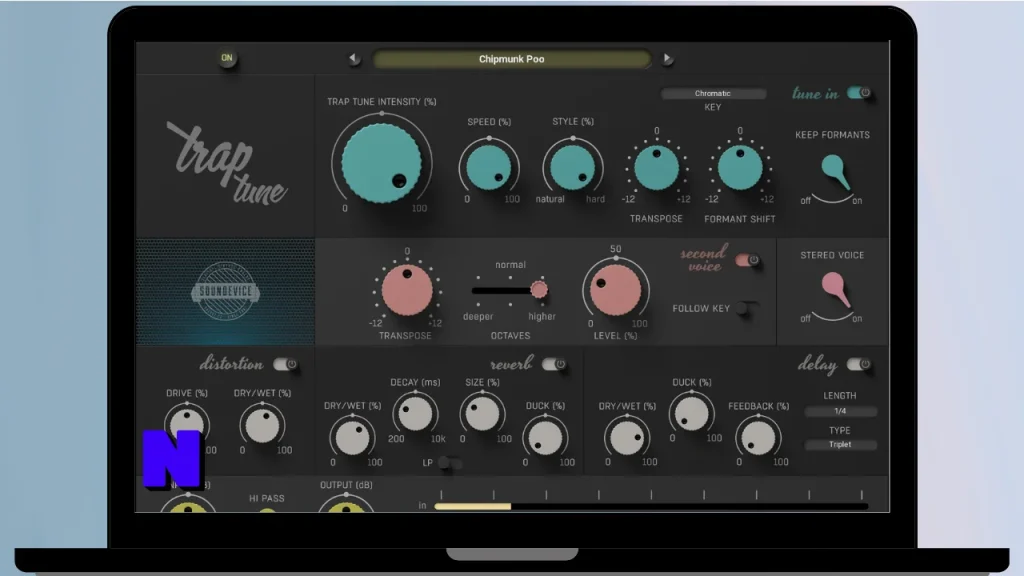Click the yellow Output knob
Viewport: 1024px width, 576px height.
click(x=345, y=505)
